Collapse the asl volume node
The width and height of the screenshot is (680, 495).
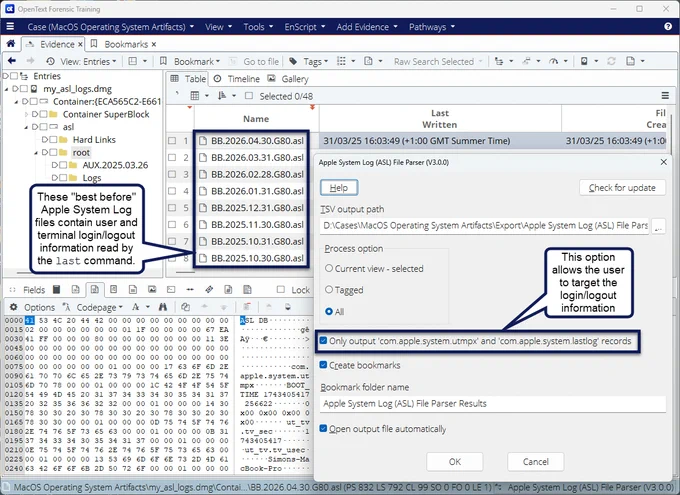click(26, 127)
